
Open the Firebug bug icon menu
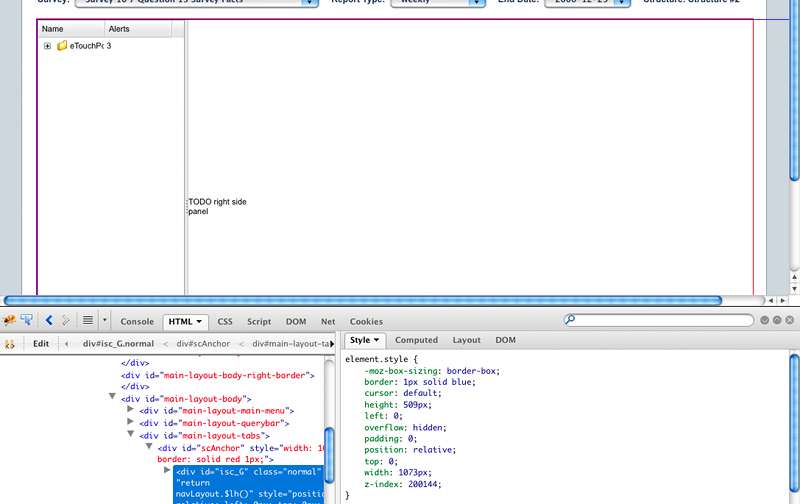[x=9, y=321]
